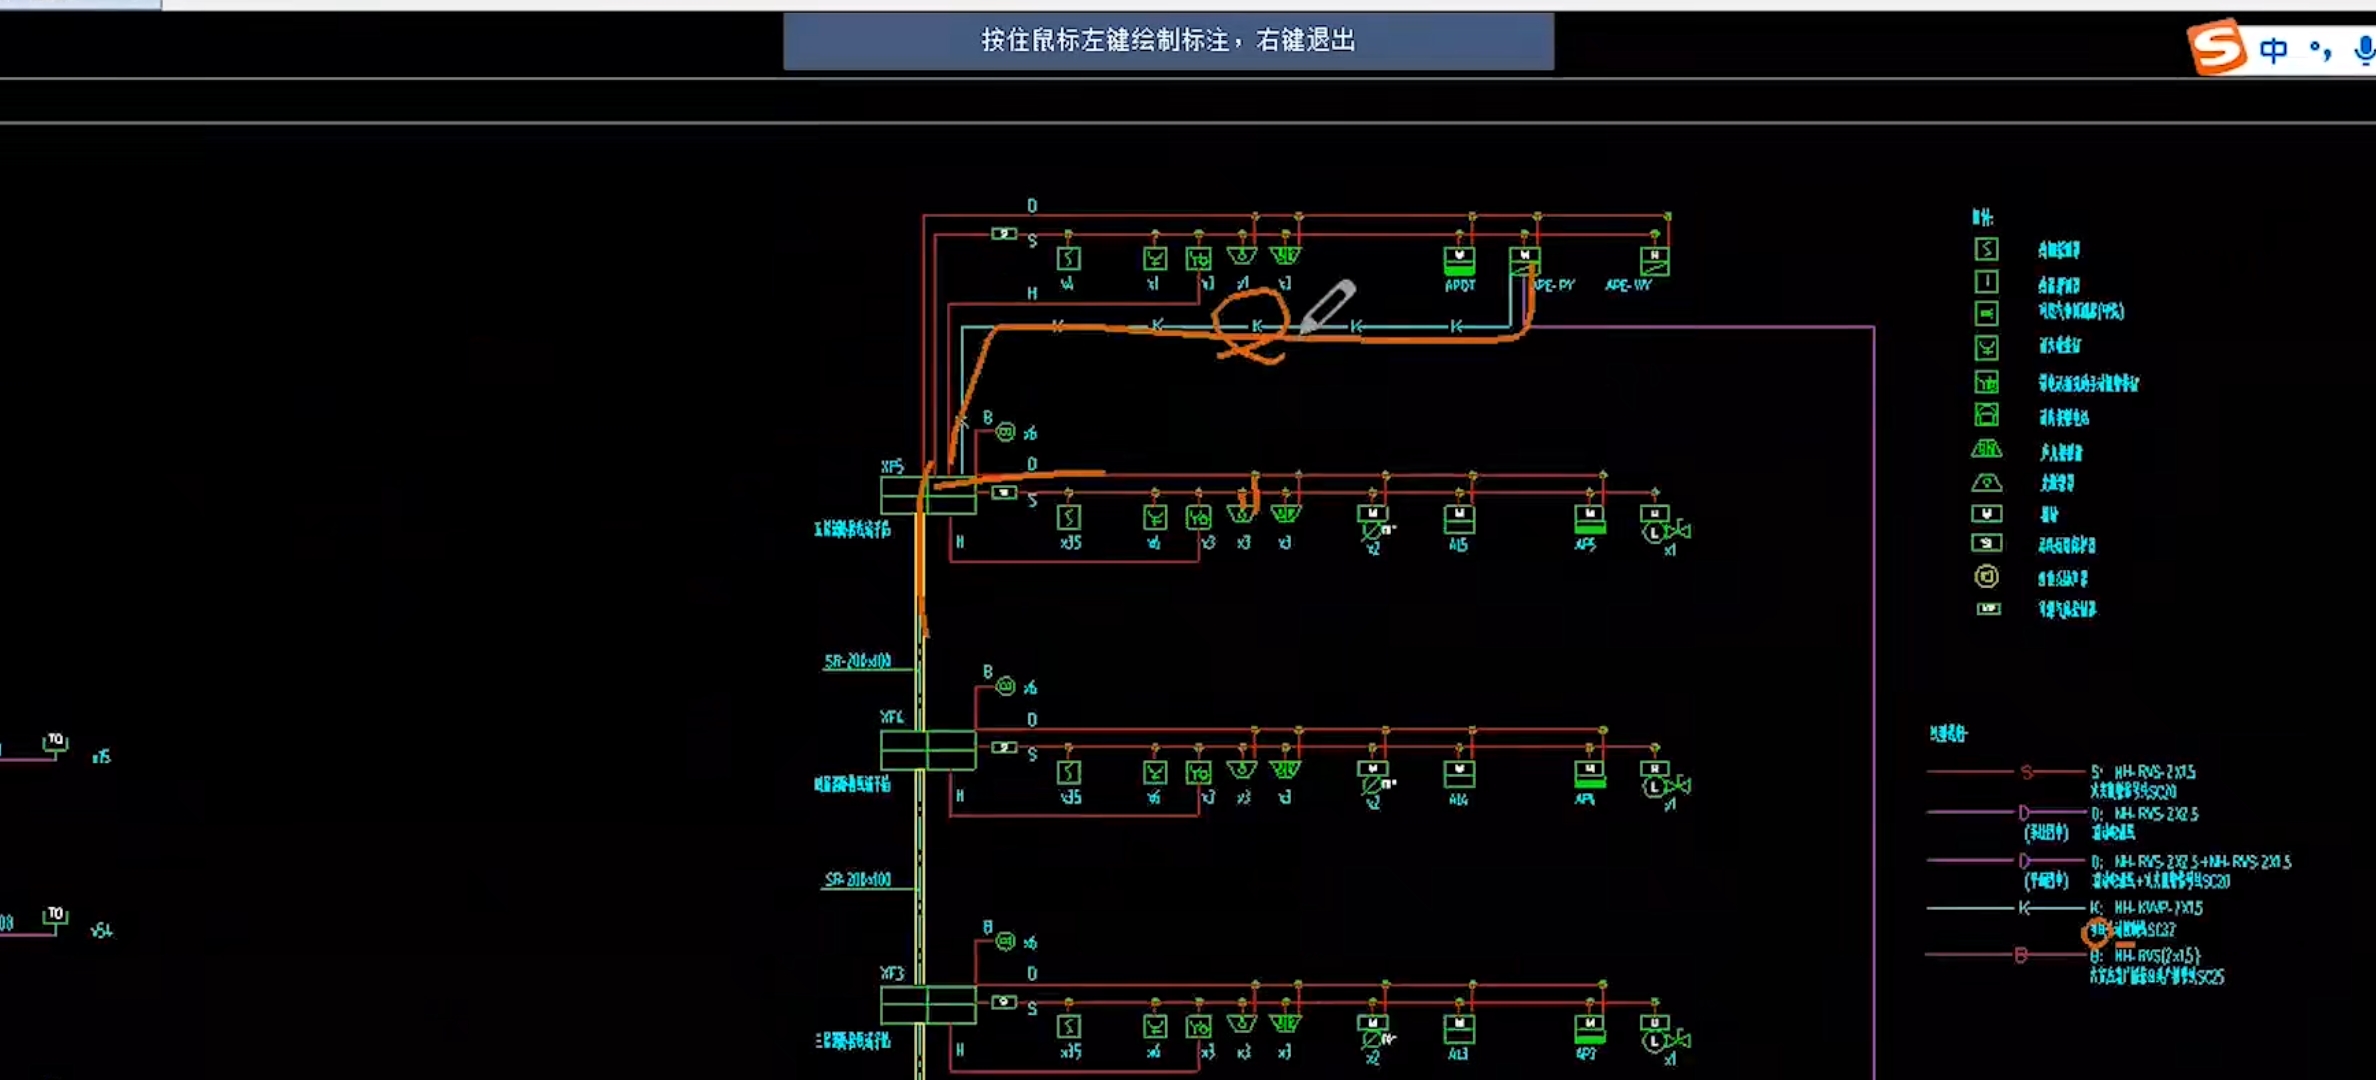The width and height of the screenshot is (2376, 1080).
Task: Click the red B line sample in legend
Action: (2006, 955)
